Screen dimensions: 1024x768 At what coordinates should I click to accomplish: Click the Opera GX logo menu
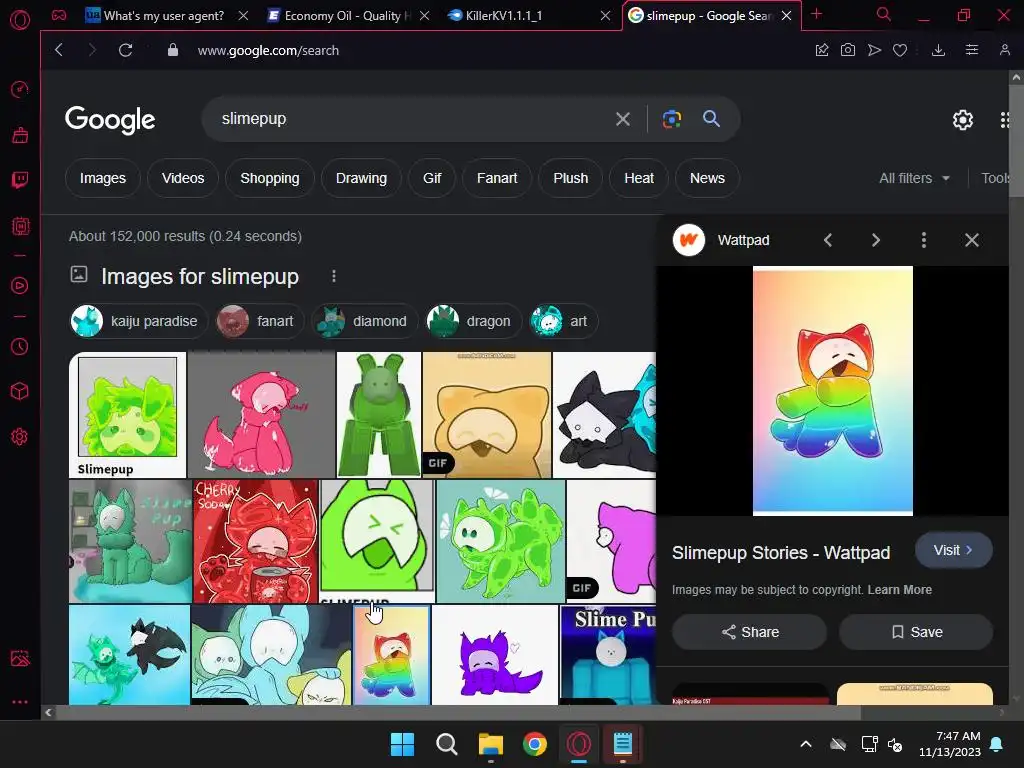[20, 20]
